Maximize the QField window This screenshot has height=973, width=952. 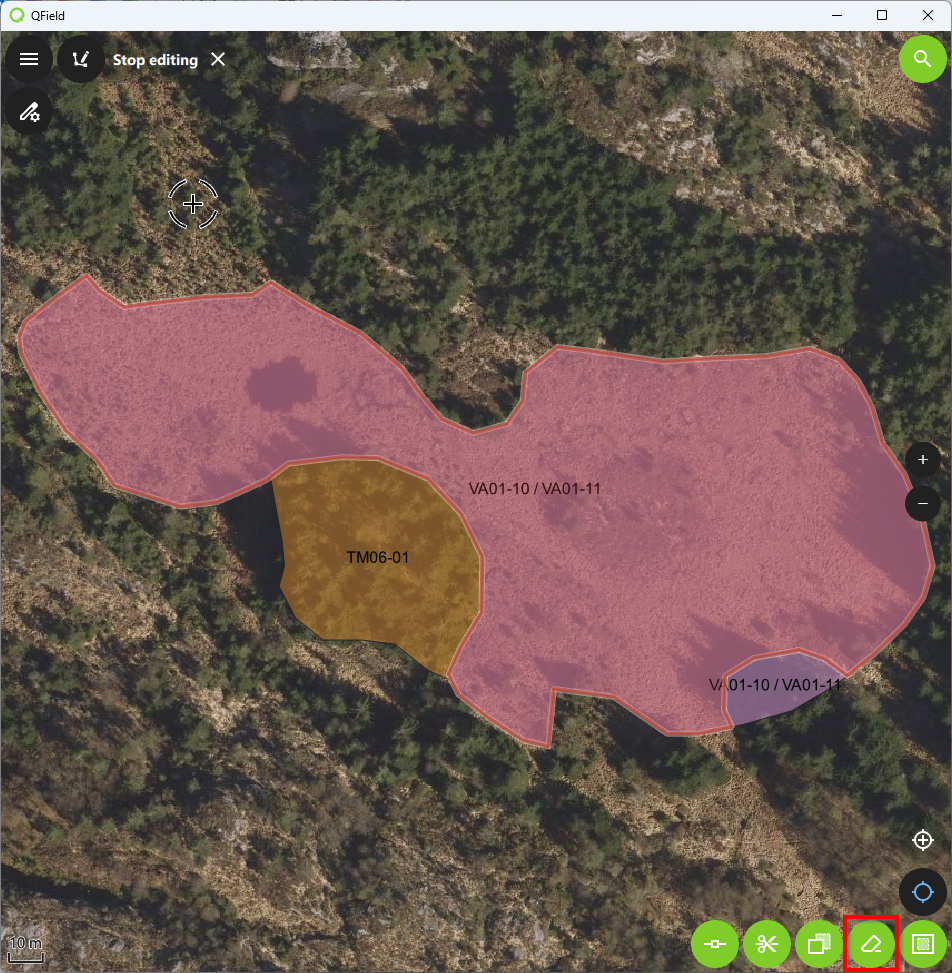(882, 15)
